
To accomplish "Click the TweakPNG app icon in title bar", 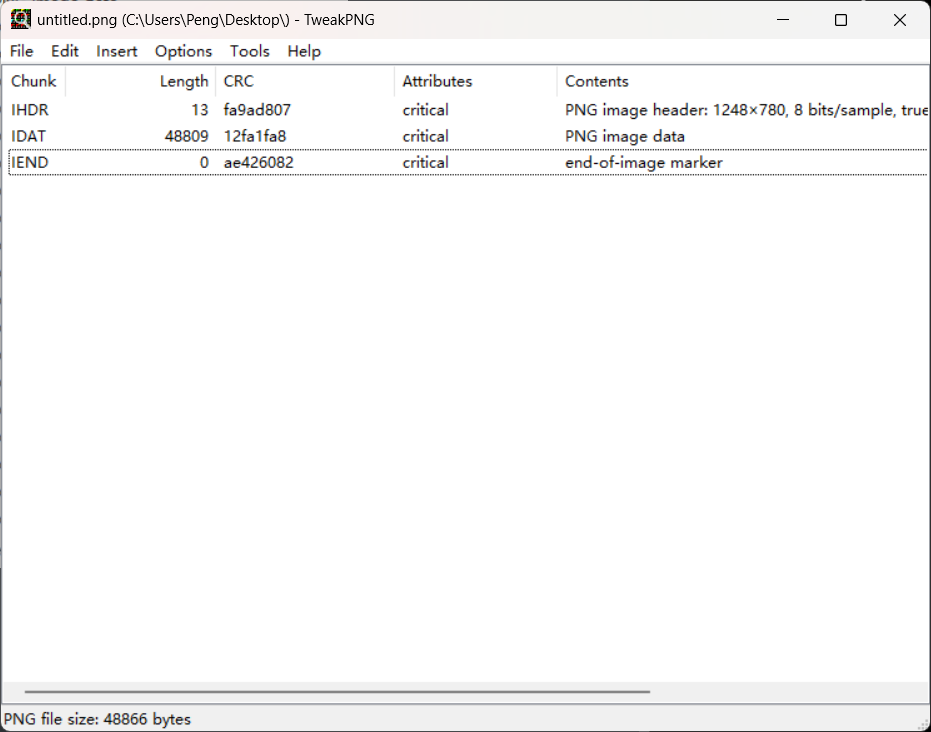I will pos(20,20).
